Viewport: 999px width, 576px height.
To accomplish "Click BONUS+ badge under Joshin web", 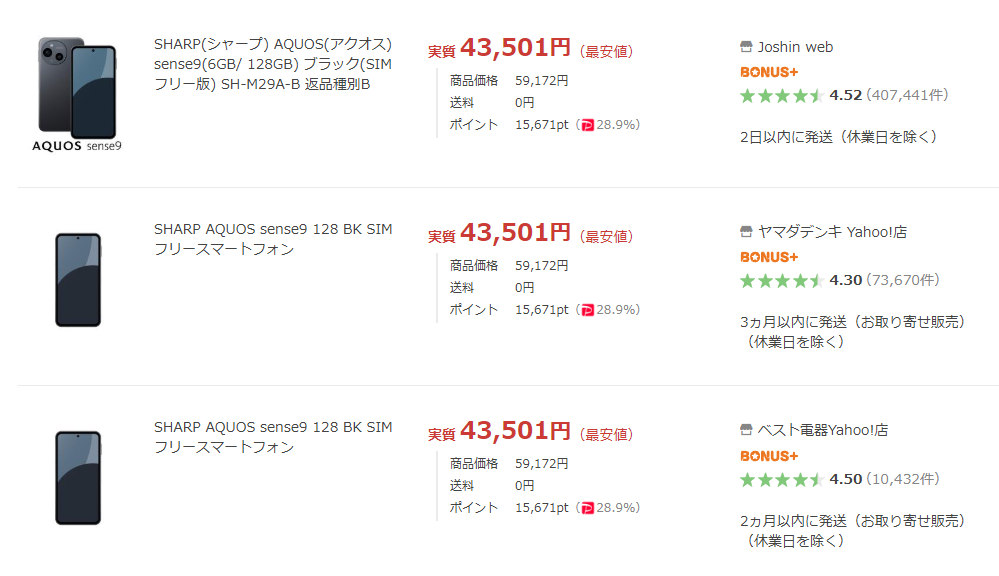I will (769, 72).
